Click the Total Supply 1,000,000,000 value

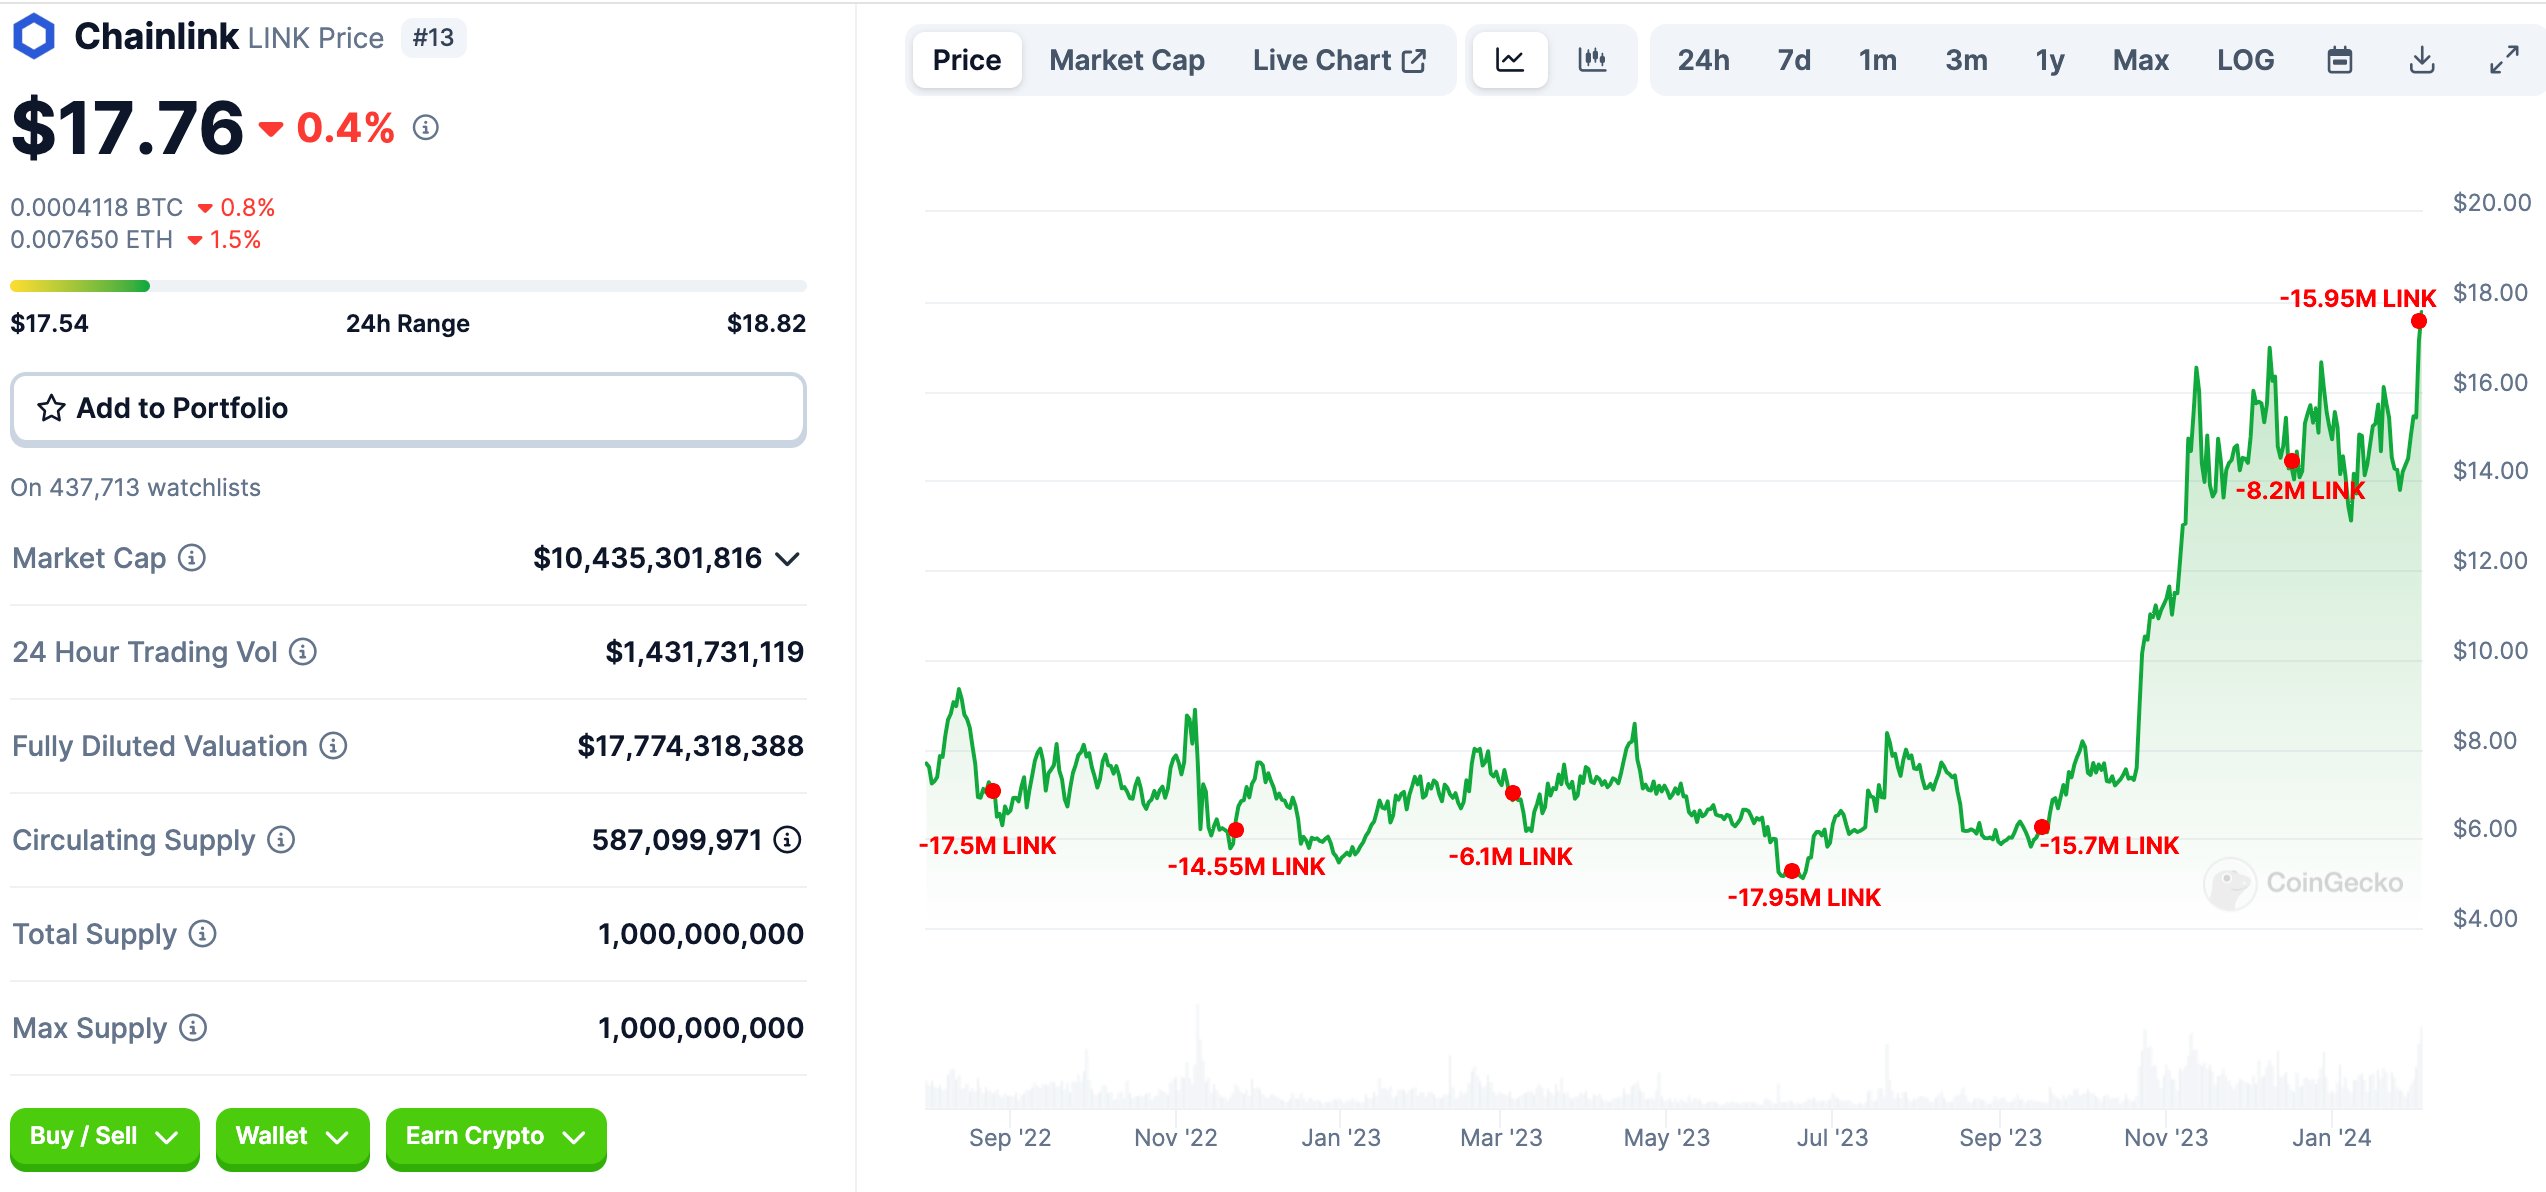(700, 934)
